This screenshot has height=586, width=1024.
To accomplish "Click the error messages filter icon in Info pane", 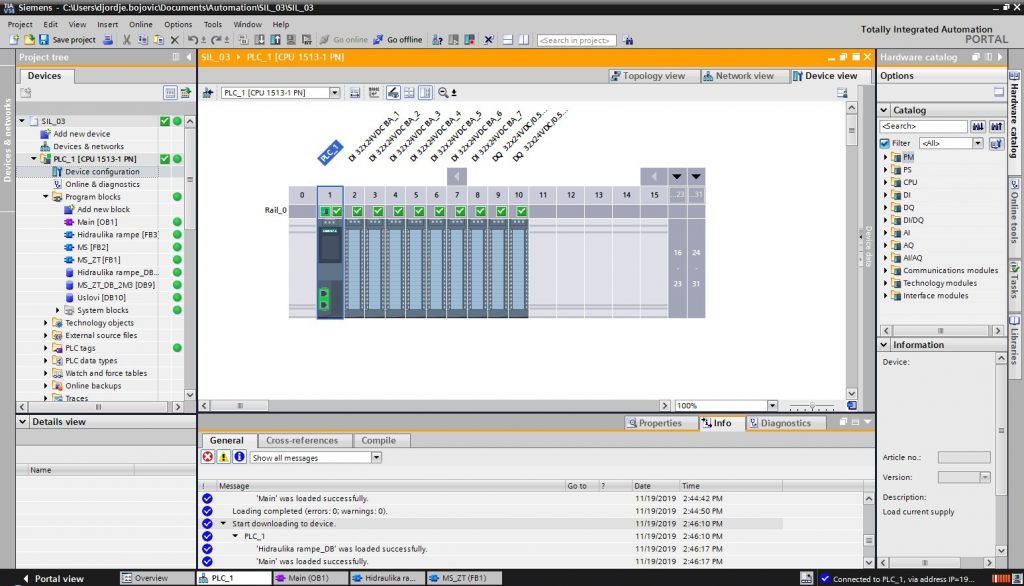I will (x=208, y=457).
